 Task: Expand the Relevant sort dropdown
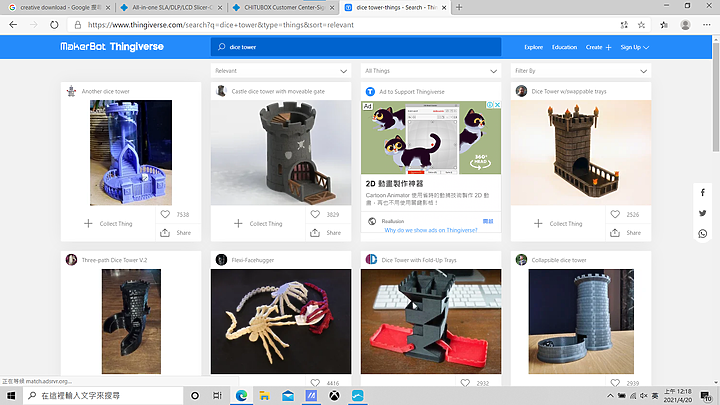(281, 71)
